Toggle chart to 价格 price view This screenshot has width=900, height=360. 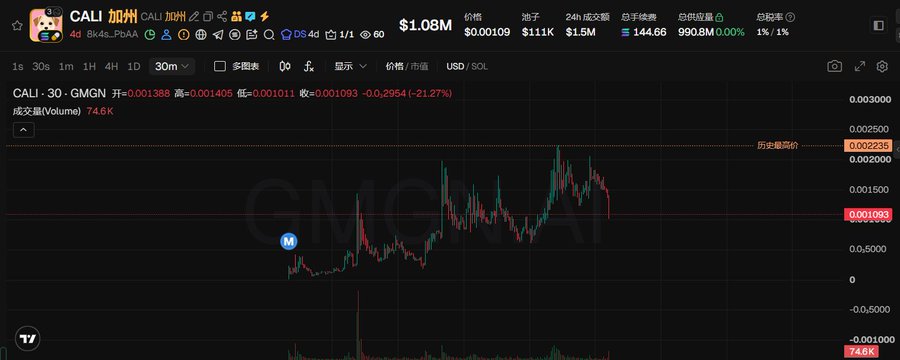point(394,67)
